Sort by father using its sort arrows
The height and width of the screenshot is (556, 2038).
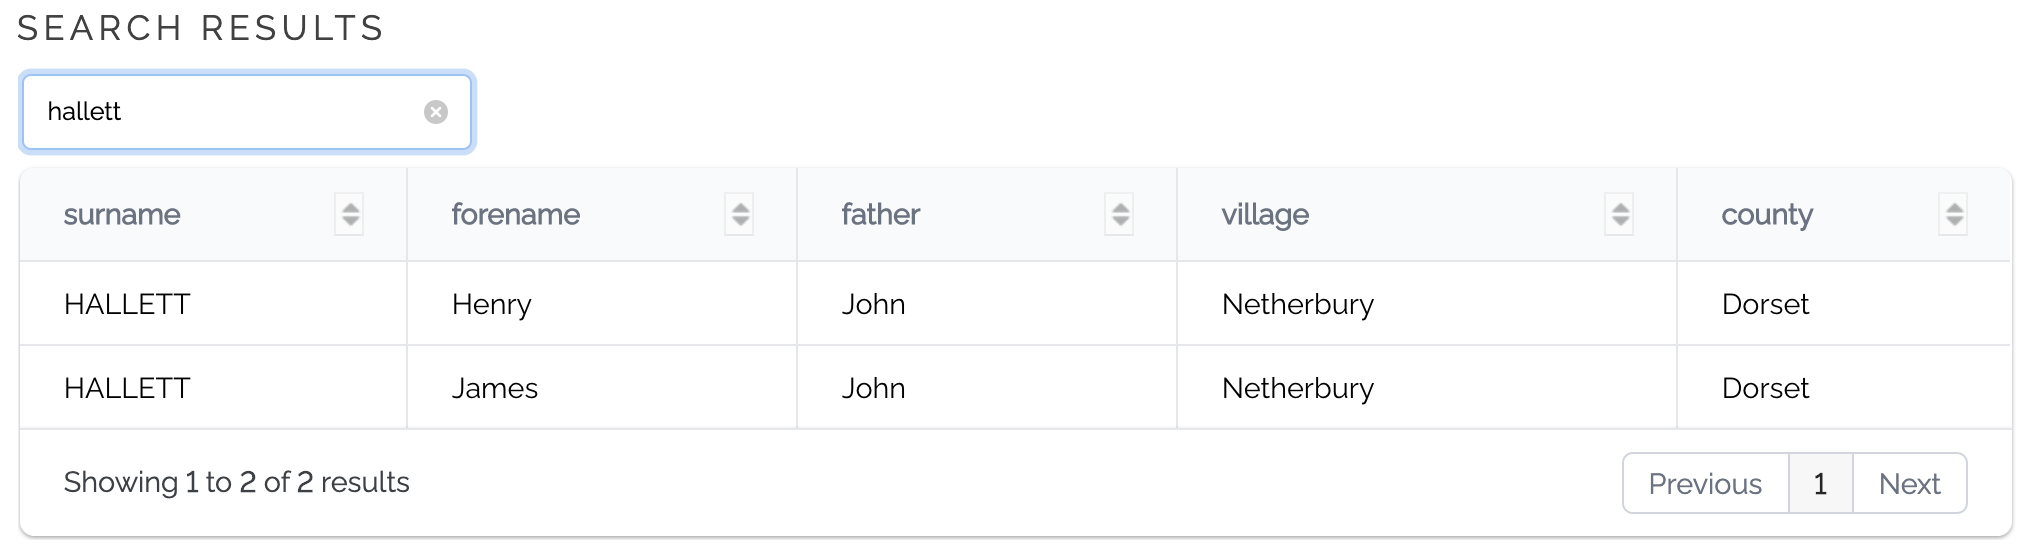(x=1119, y=214)
